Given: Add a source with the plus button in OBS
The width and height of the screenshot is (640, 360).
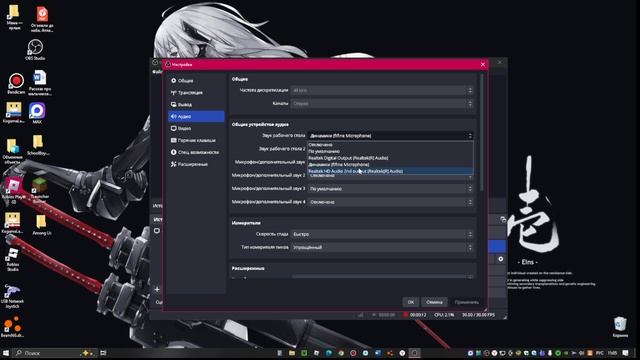Looking at the screenshot, I should pos(157,289).
